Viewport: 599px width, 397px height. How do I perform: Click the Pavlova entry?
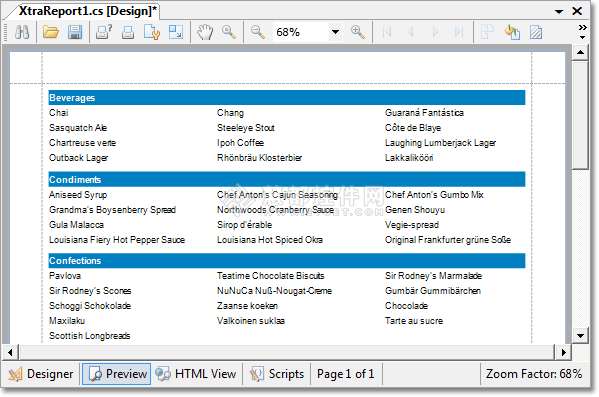(65, 276)
